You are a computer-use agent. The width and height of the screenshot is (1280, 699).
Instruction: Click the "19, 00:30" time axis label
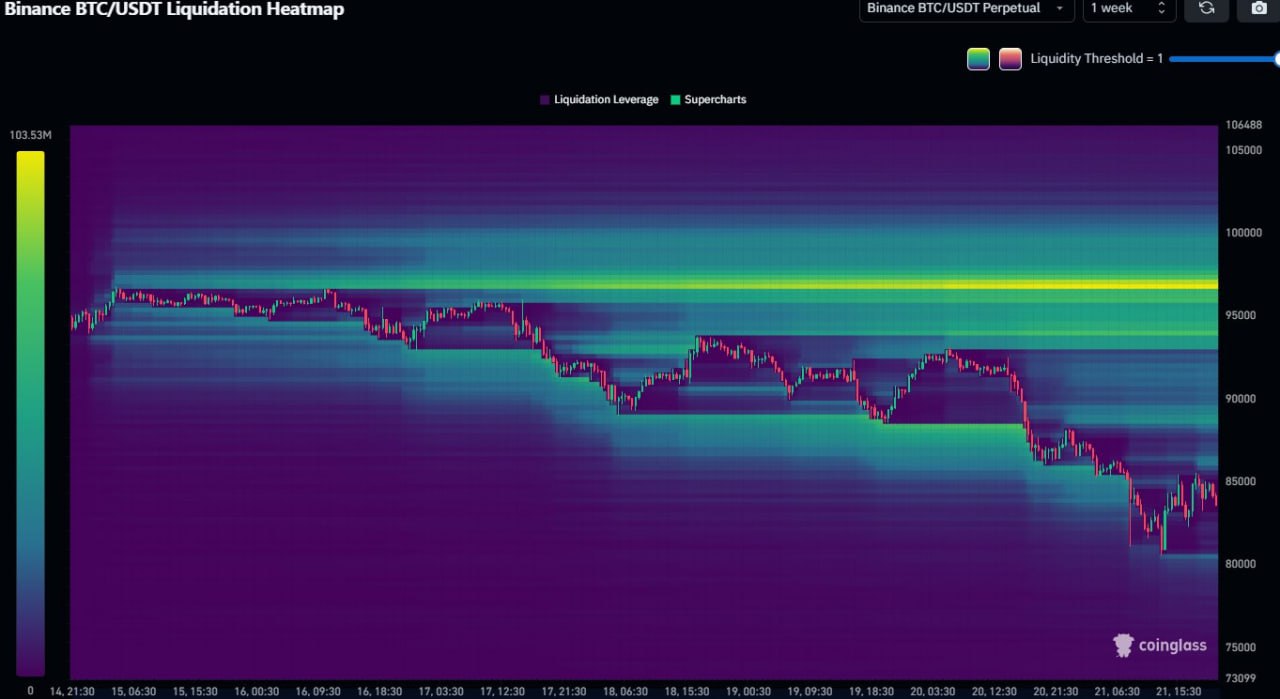coord(750,691)
